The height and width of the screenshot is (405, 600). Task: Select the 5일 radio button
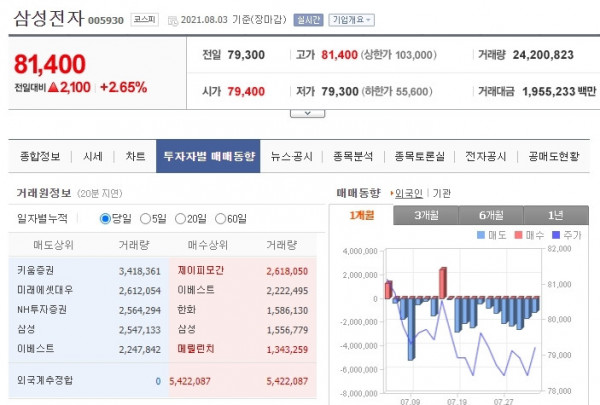[145, 219]
